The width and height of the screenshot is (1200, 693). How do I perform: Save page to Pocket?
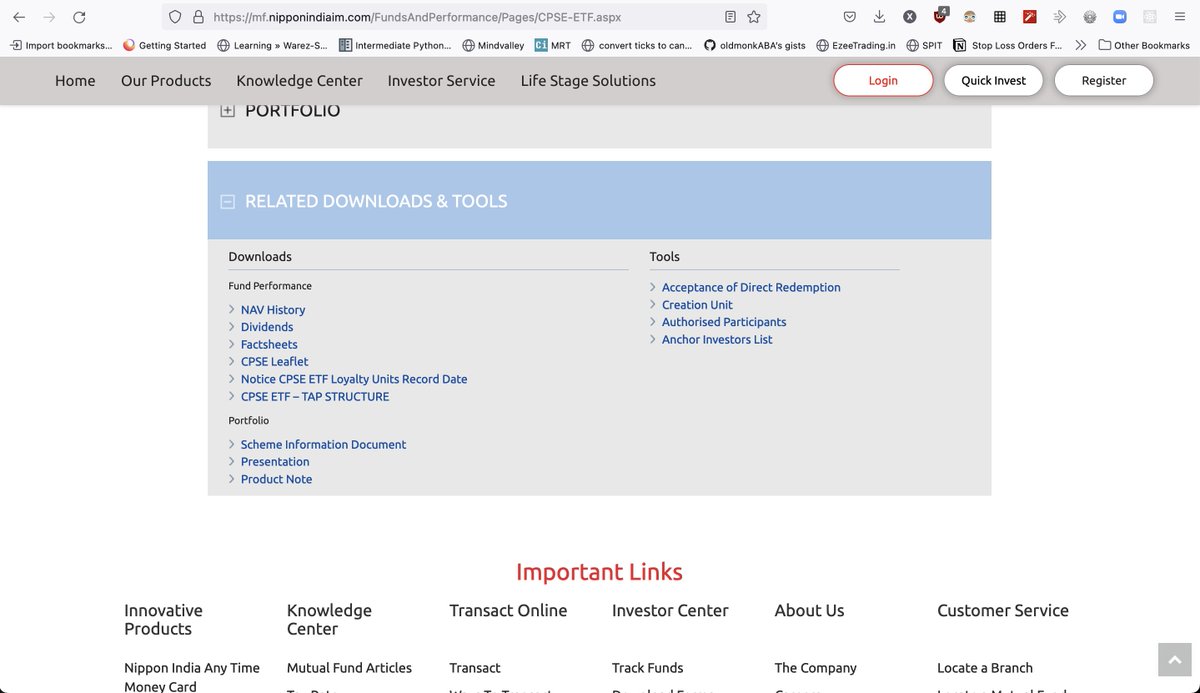(850, 17)
